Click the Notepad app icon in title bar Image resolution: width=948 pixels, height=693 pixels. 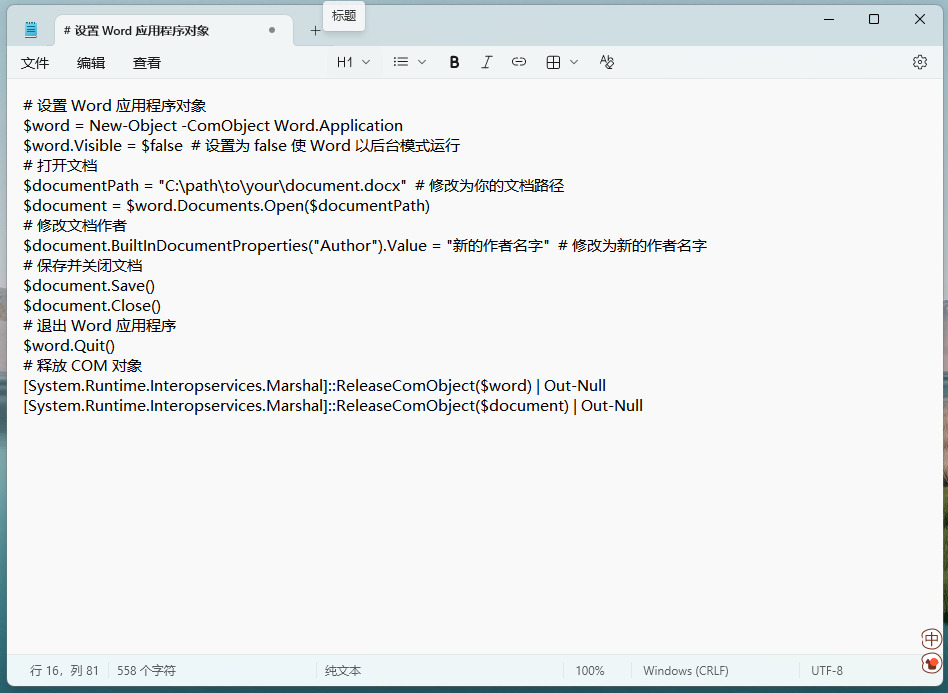[31, 30]
